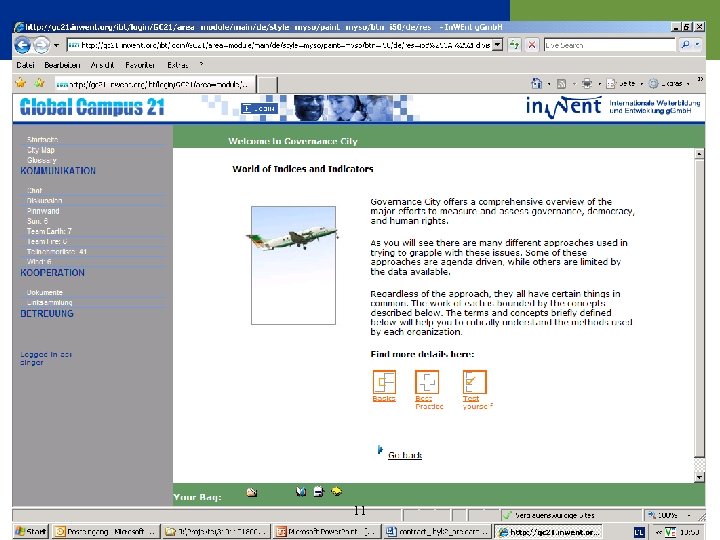Open the Extras menu in menu bar

[177, 65]
